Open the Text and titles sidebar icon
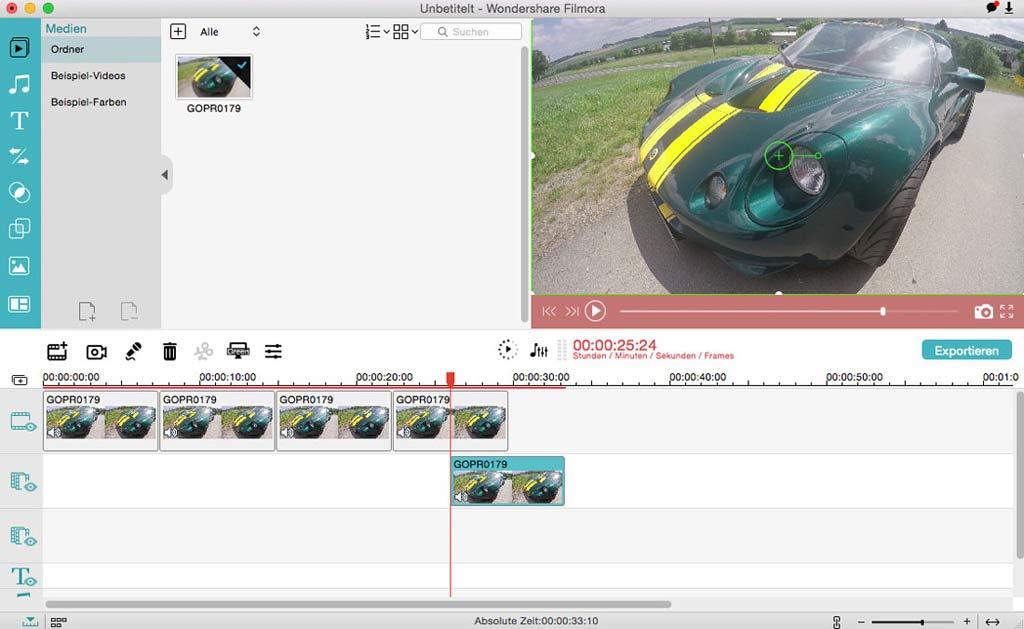Viewport: 1024px width, 629px height. point(19,120)
